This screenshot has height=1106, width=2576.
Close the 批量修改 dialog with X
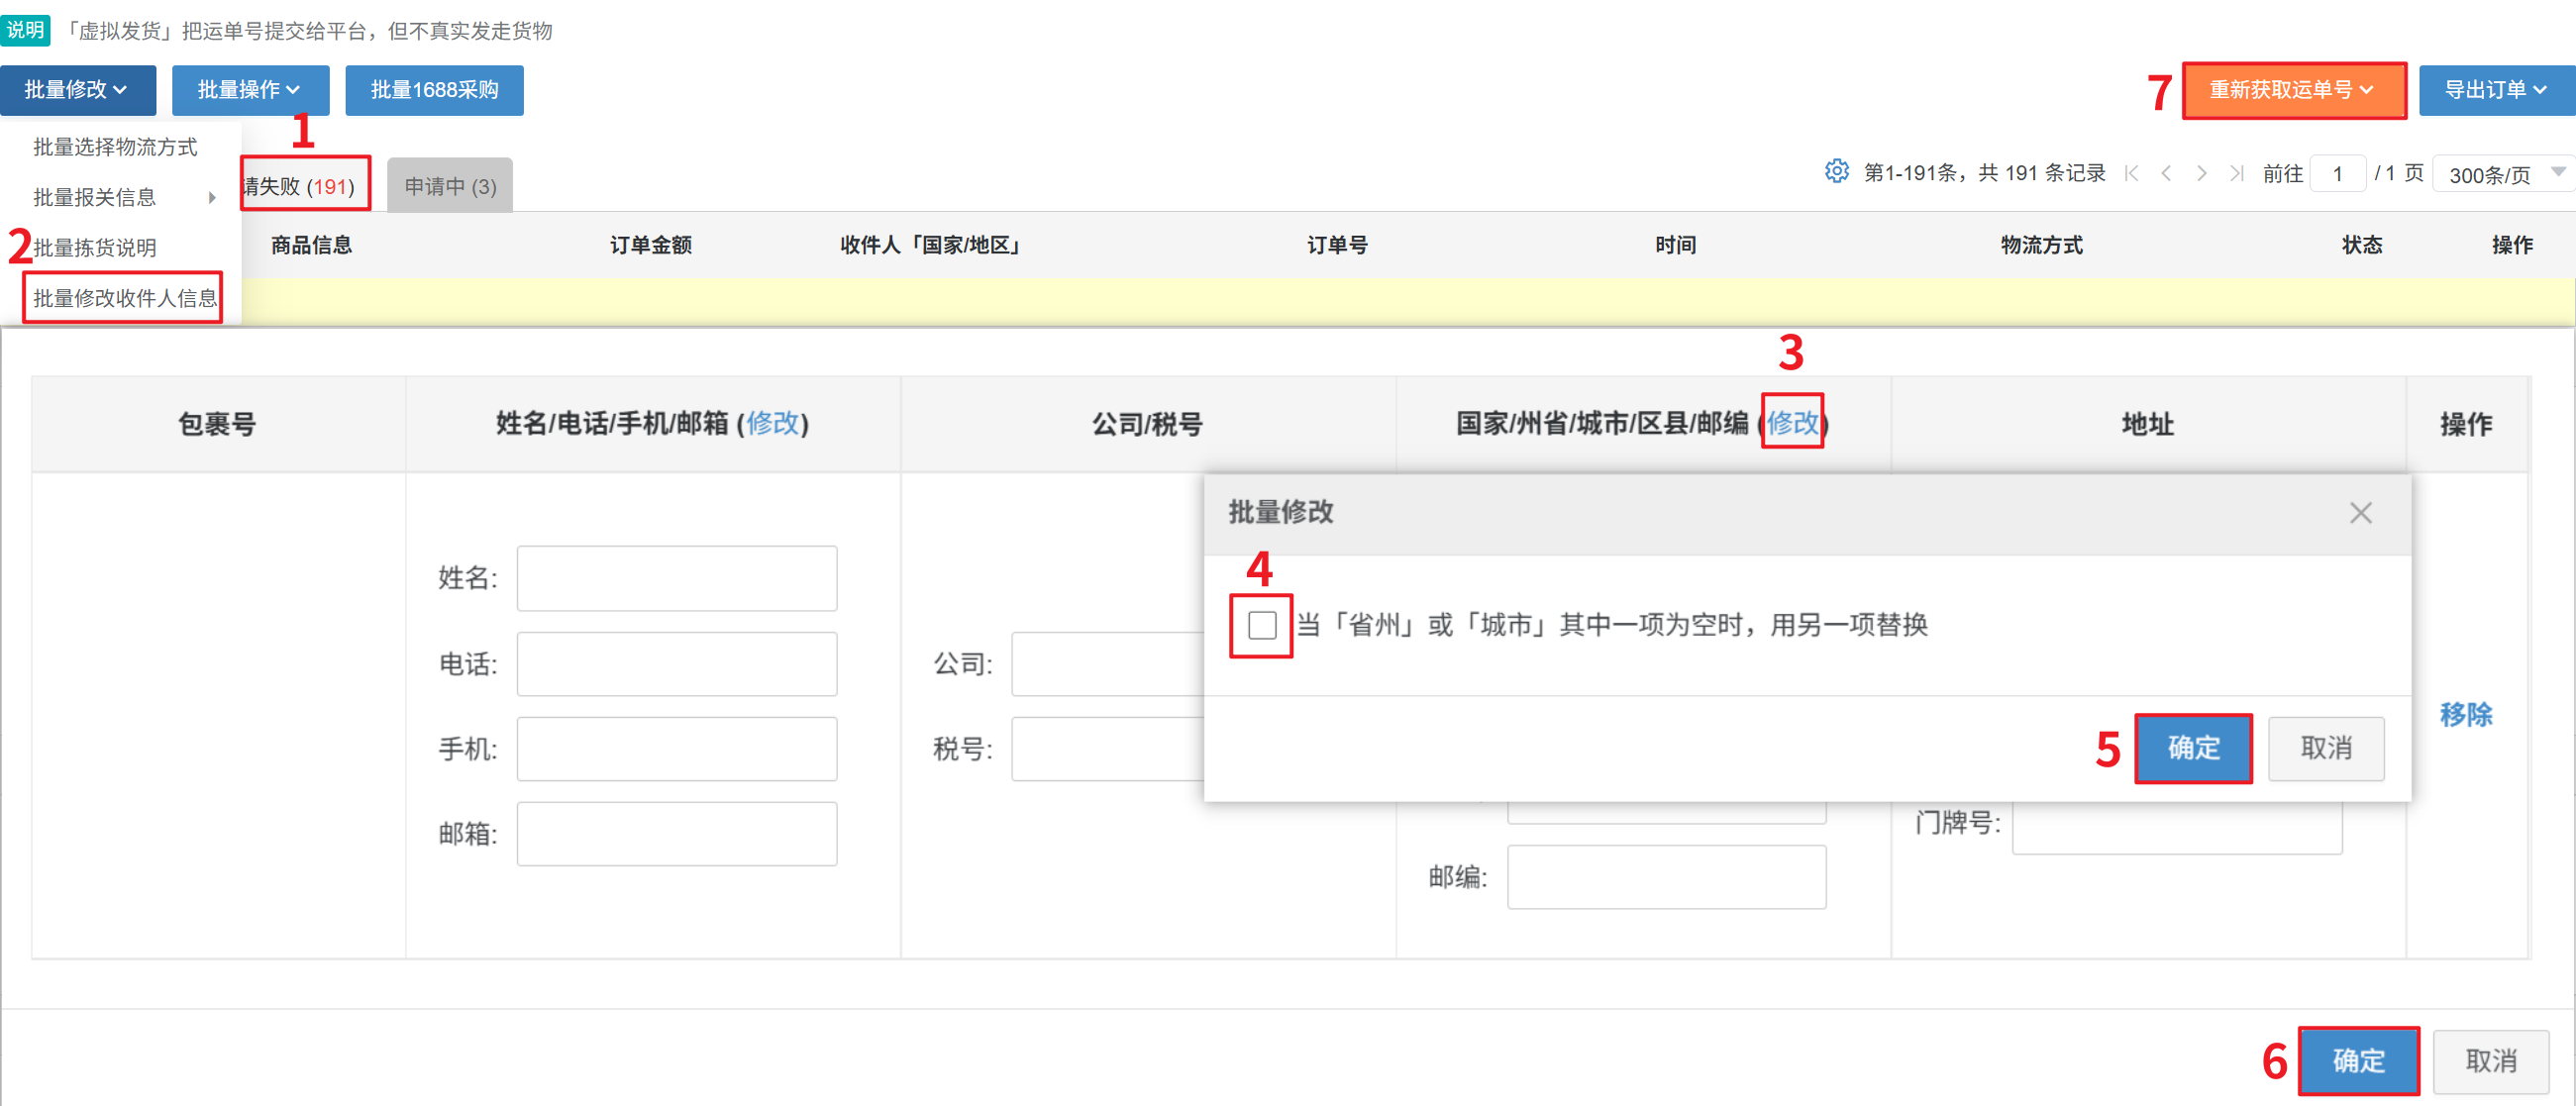(2360, 513)
